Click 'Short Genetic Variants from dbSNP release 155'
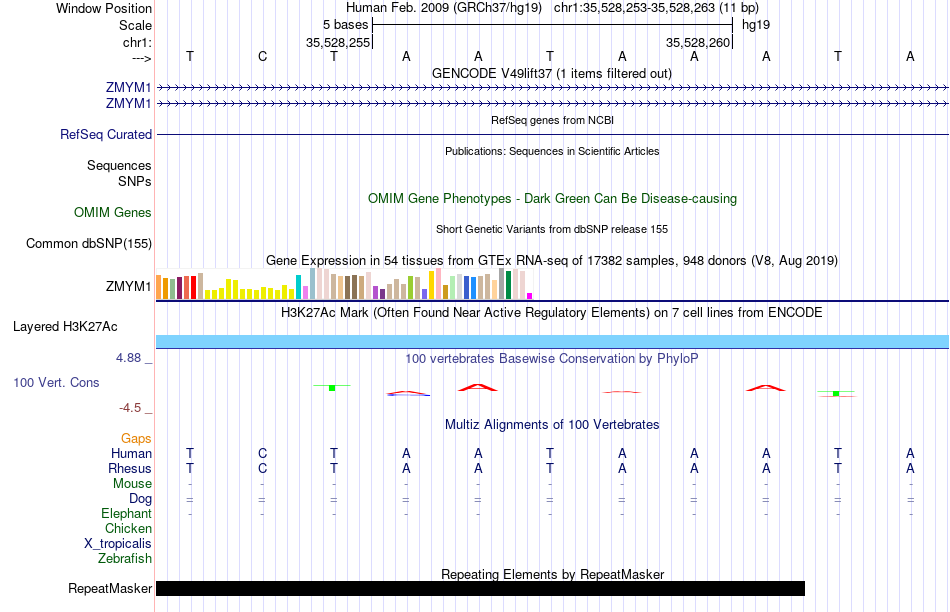 click(x=552, y=229)
